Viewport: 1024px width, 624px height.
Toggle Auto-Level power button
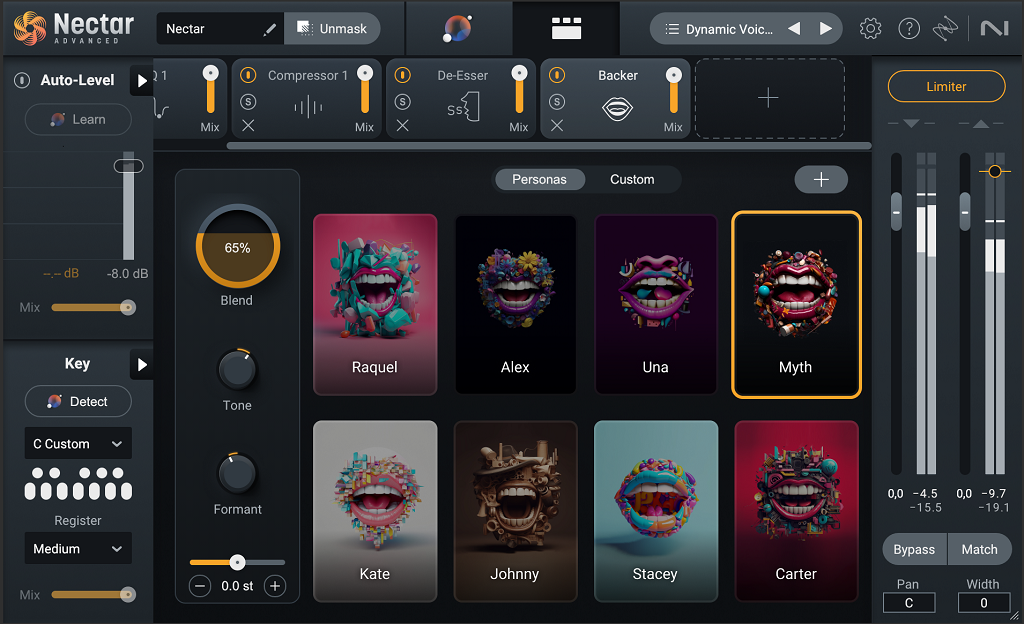click(22, 80)
